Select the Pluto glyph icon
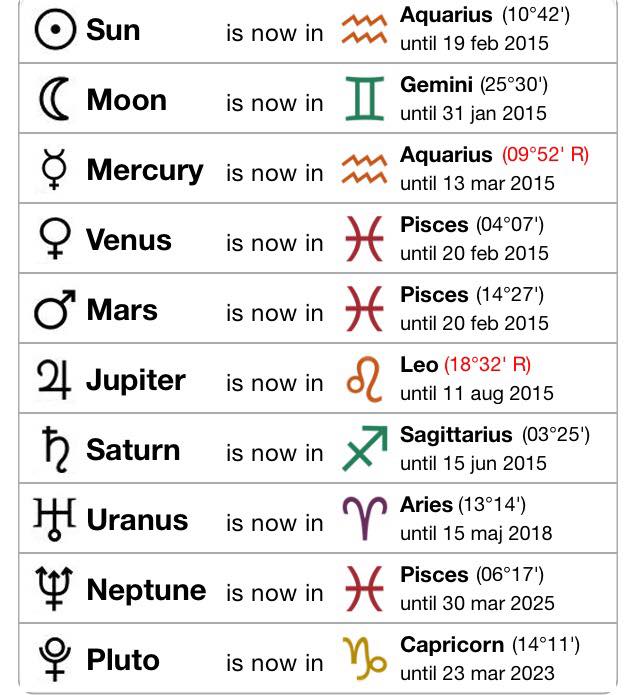640x695 pixels. coord(55,659)
